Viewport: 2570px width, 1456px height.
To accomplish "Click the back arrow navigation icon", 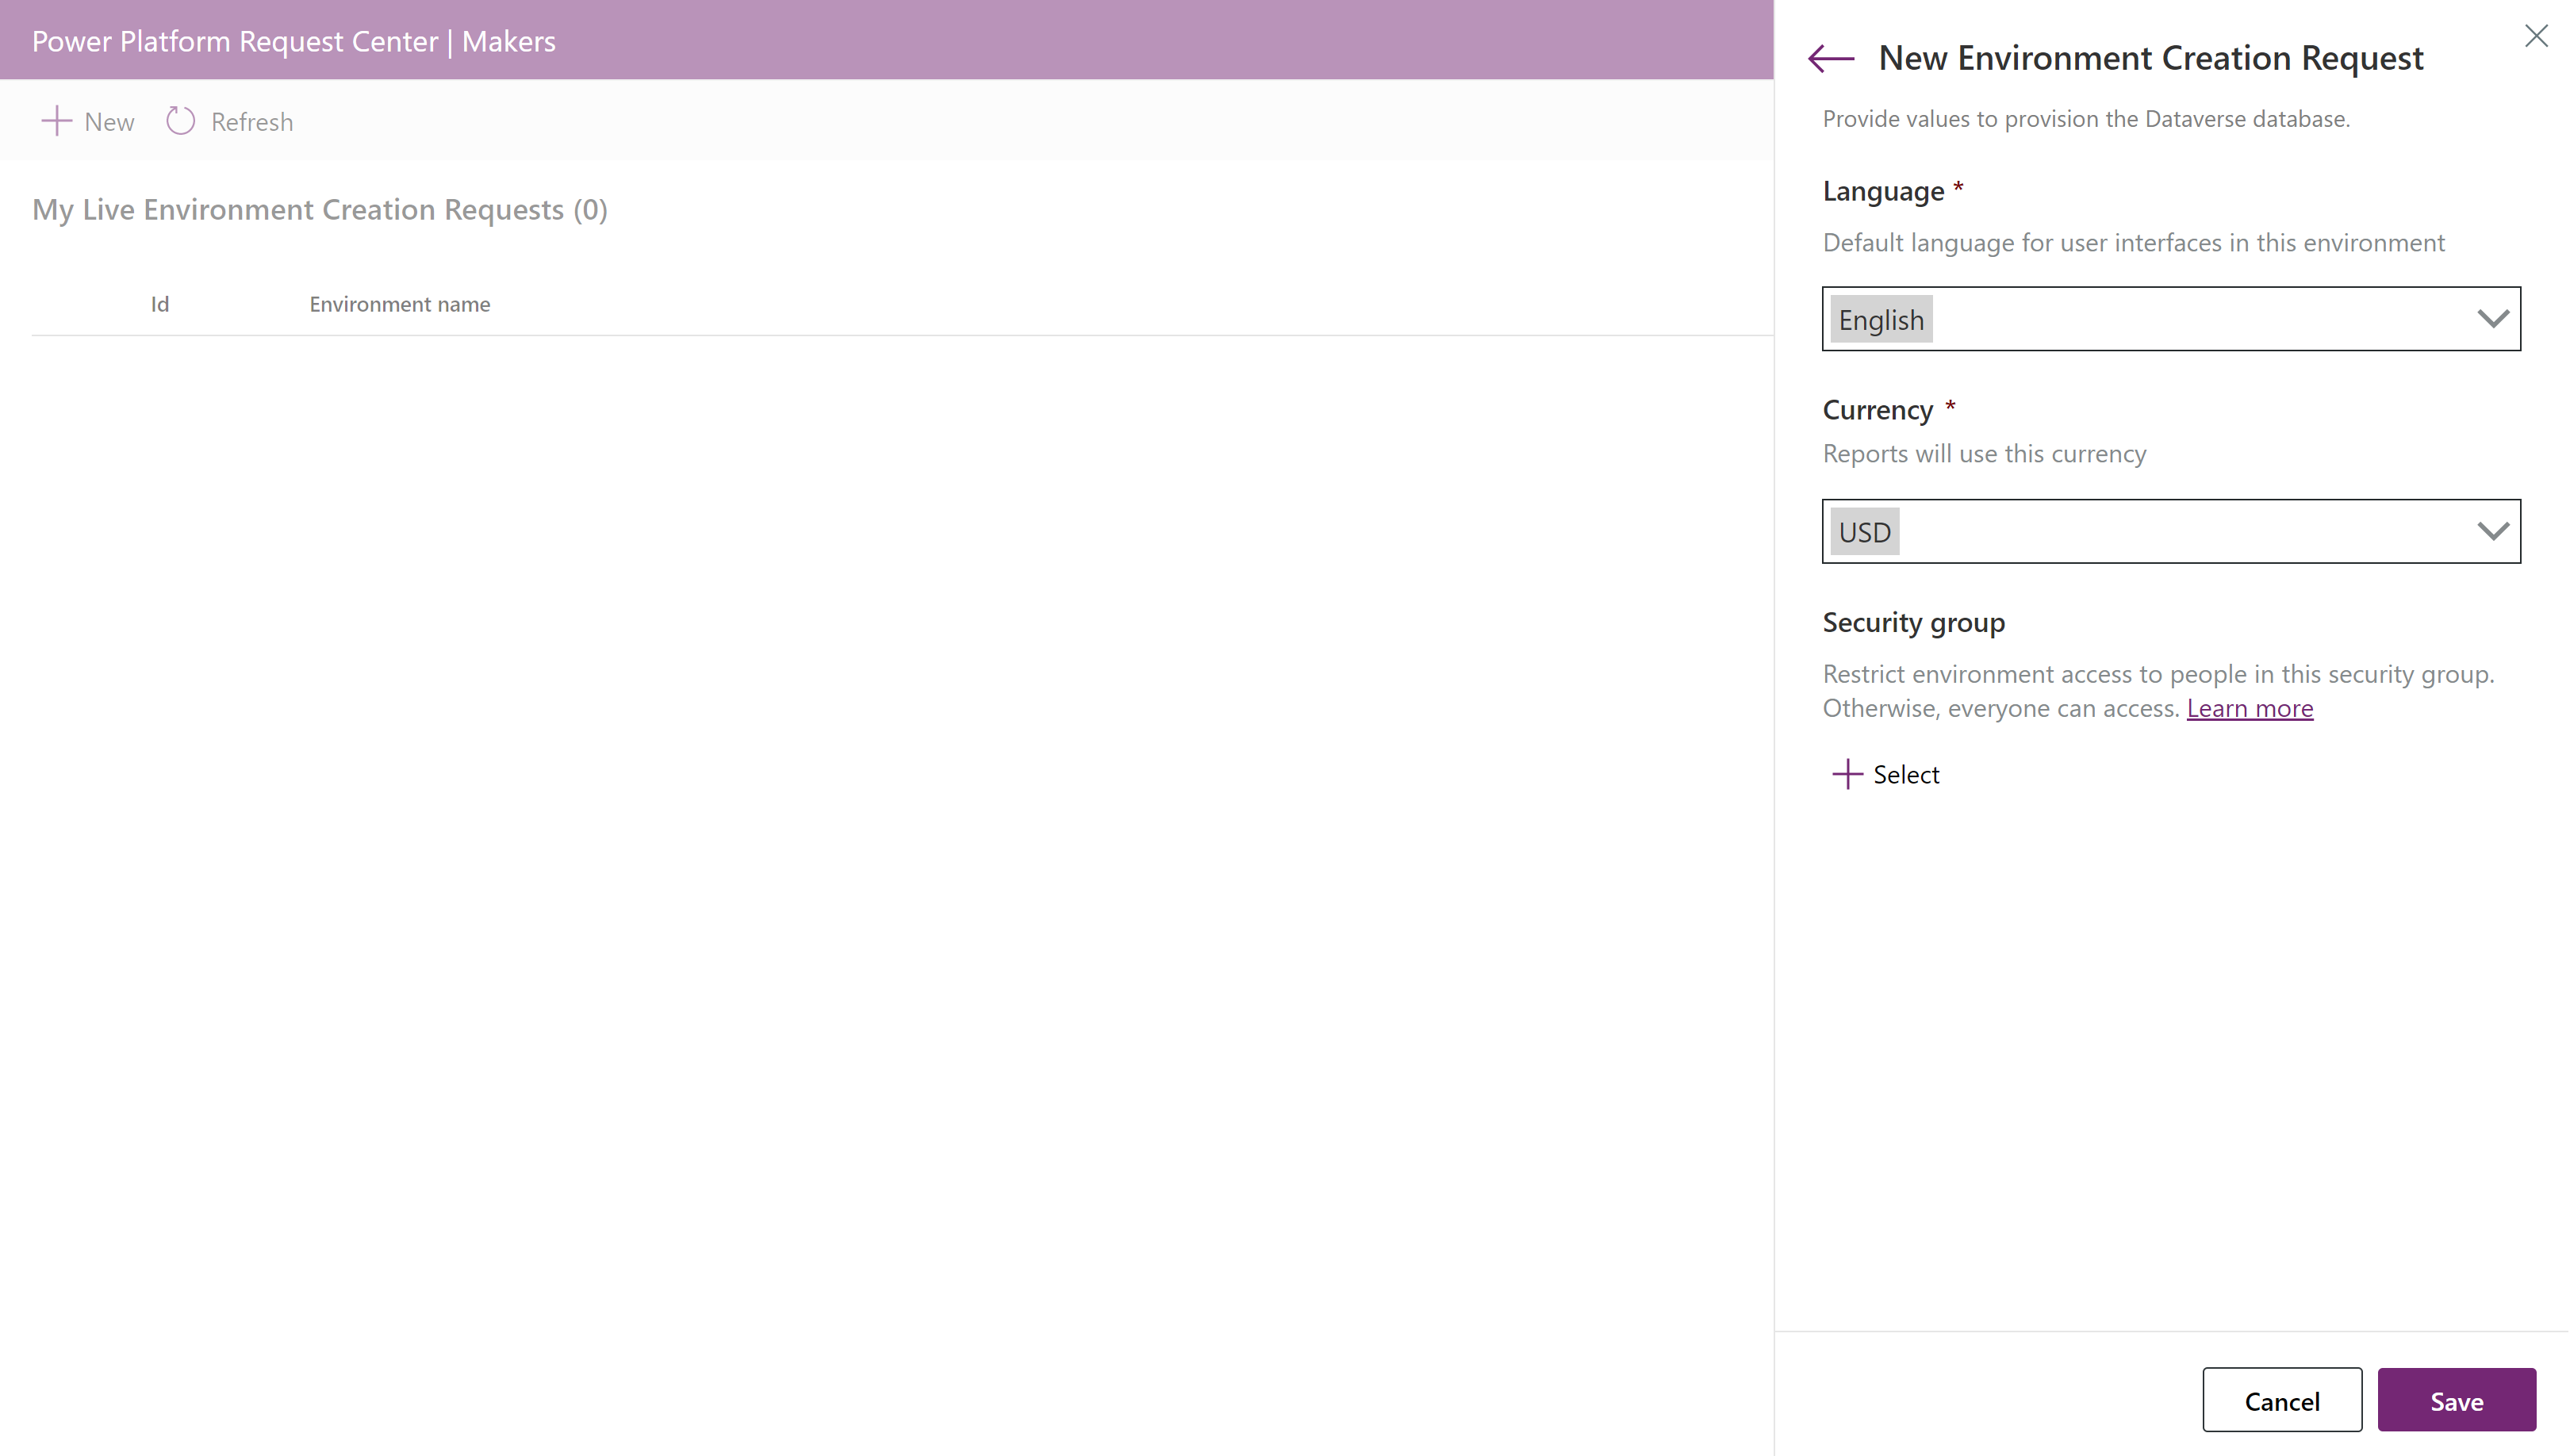I will pos(1832,58).
